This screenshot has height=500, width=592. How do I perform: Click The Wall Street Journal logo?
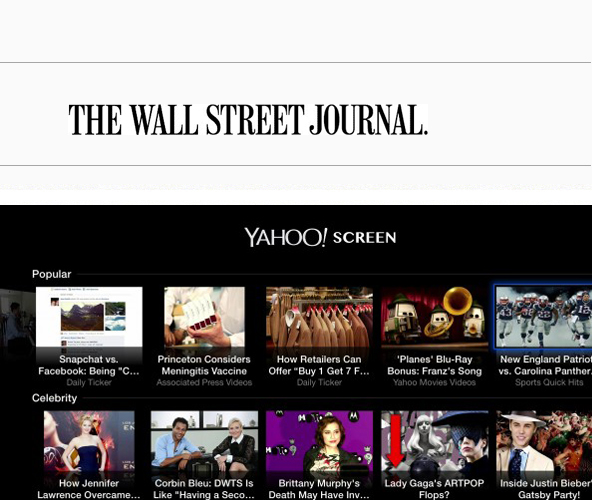click(x=248, y=120)
